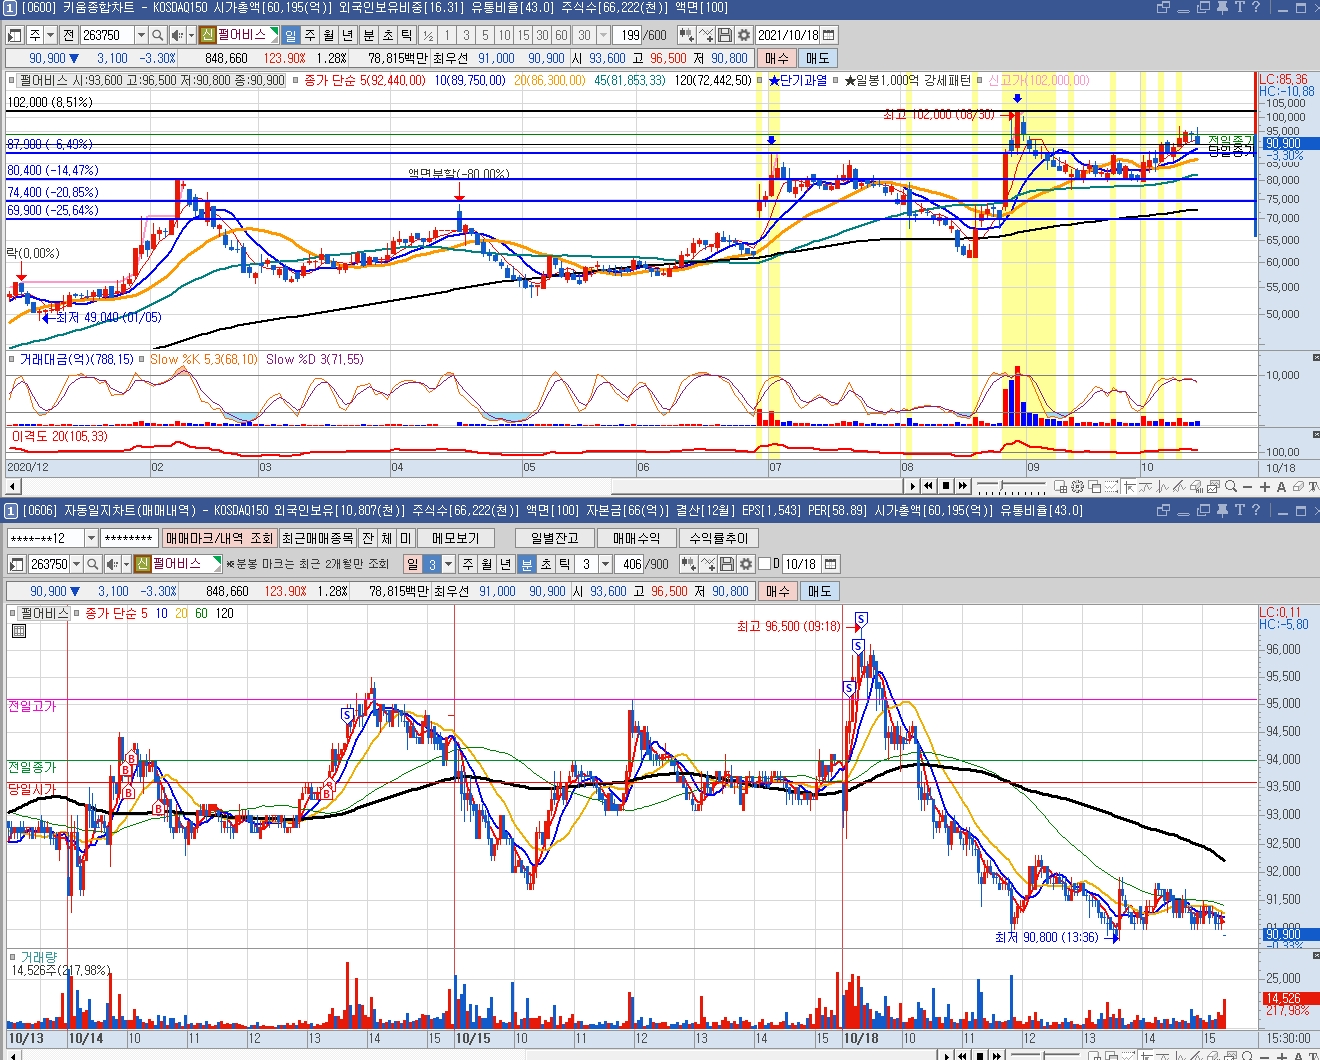Viewport: 1320px width, 1060px height.
Task: Click the gear-shaped icon in drawing toolbar
Action: click(x=1077, y=487)
